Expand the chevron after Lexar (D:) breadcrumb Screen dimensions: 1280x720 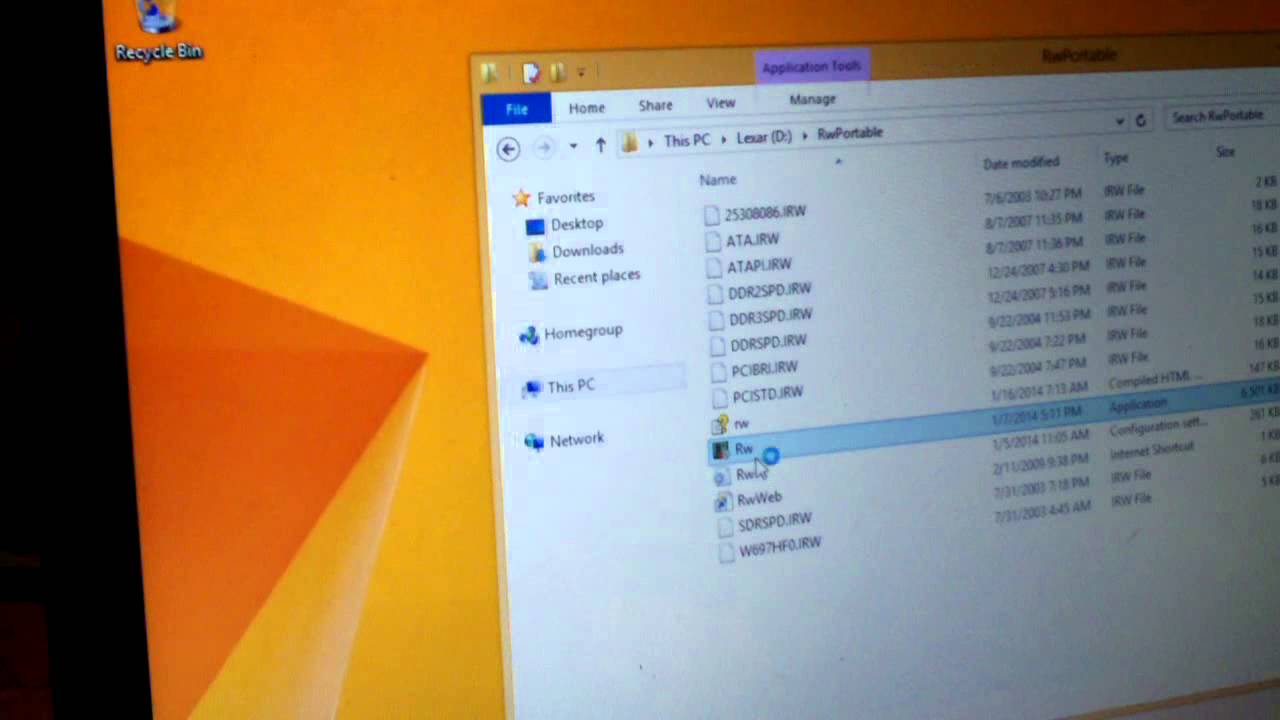pos(805,134)
